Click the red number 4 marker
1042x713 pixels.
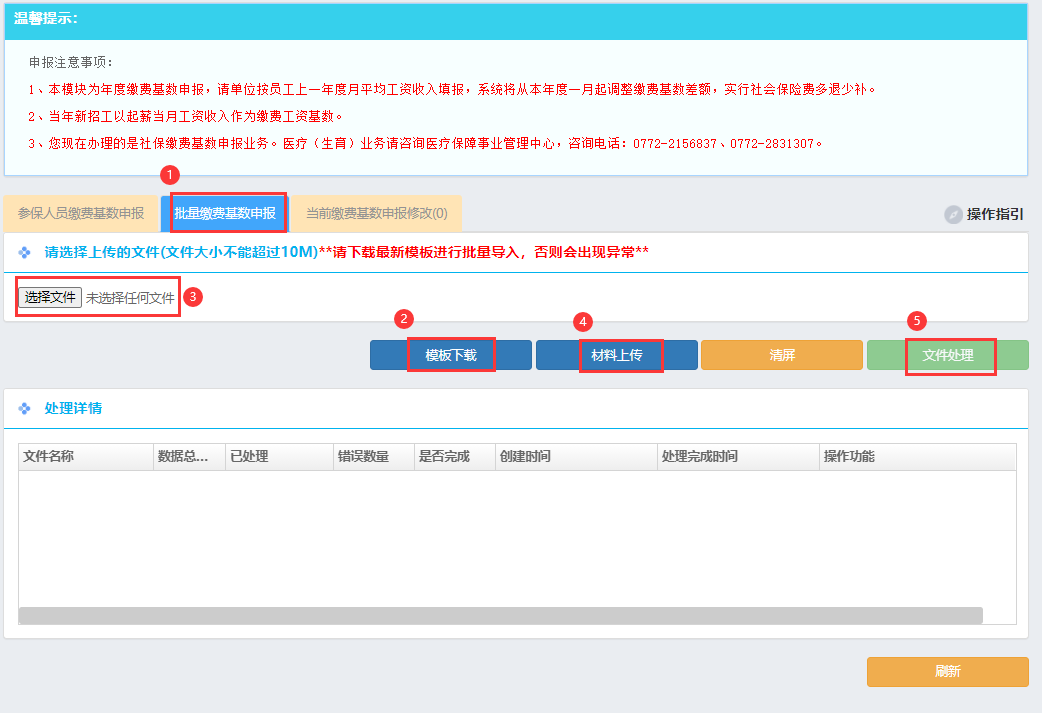pyautogui.click(x=583, y=322)
